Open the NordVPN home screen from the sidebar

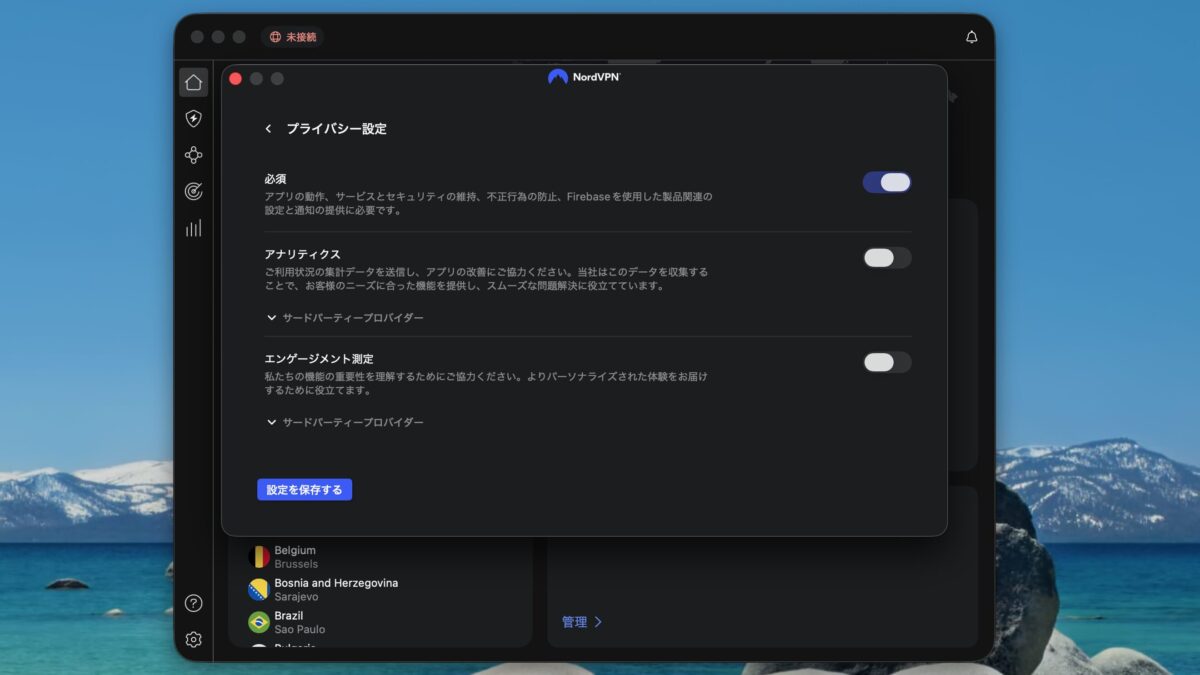point(193,81)
